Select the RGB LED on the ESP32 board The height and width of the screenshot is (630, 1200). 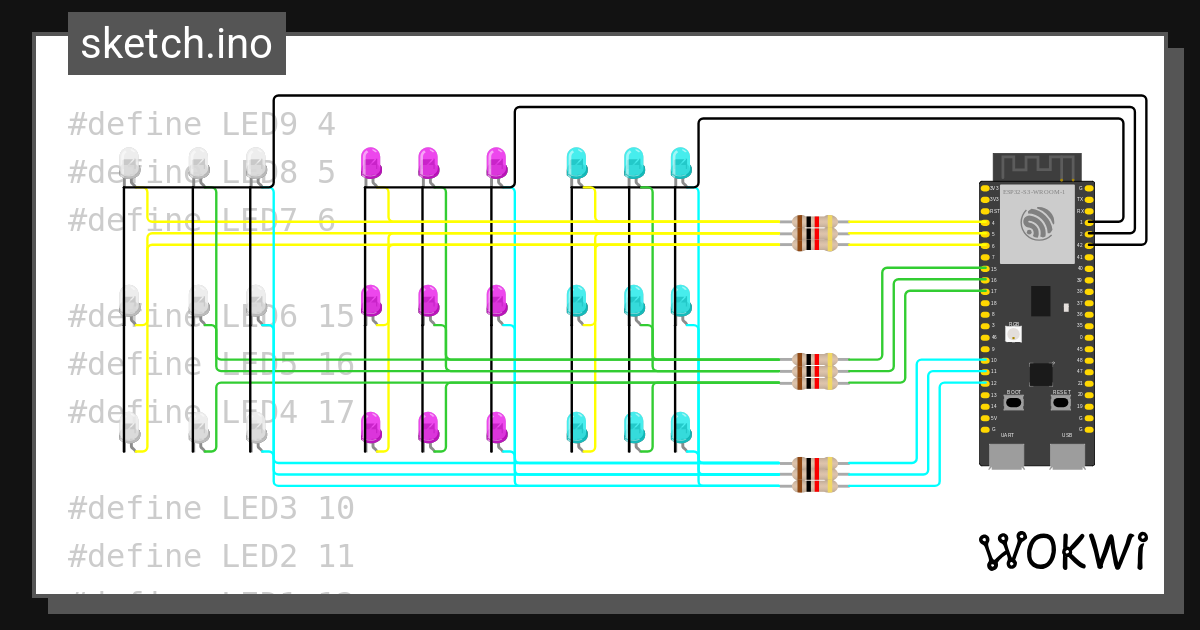[1014, 335]
